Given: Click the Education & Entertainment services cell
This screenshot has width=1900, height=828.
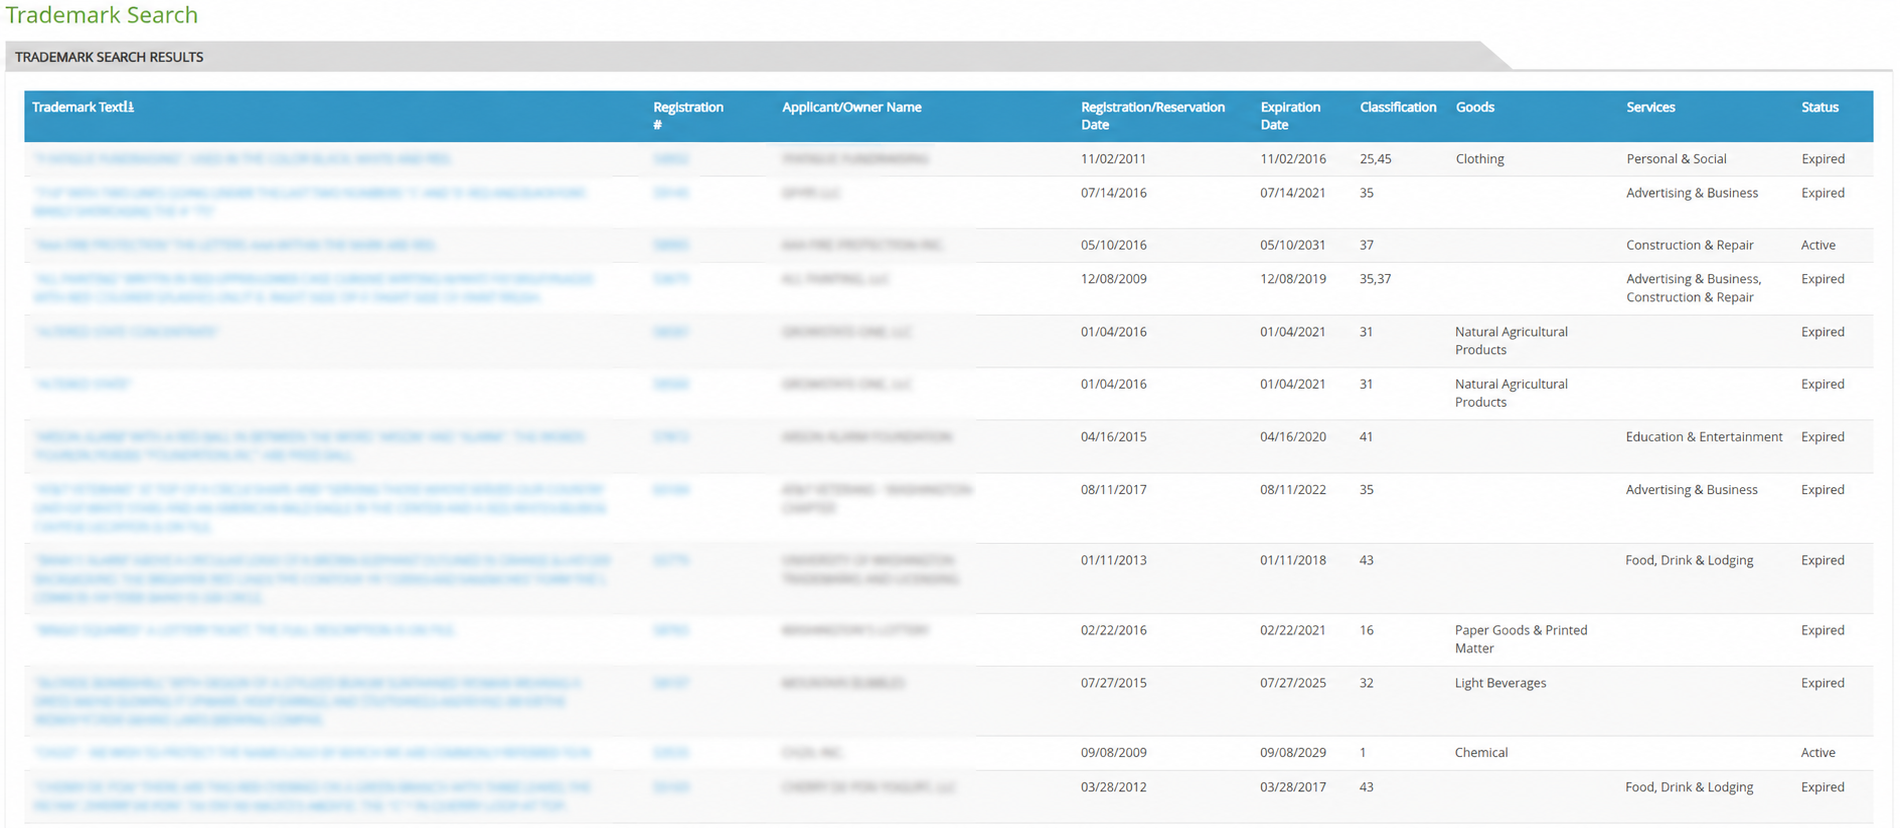Looking at the screenshot, I should click(x=1704, y=437).
